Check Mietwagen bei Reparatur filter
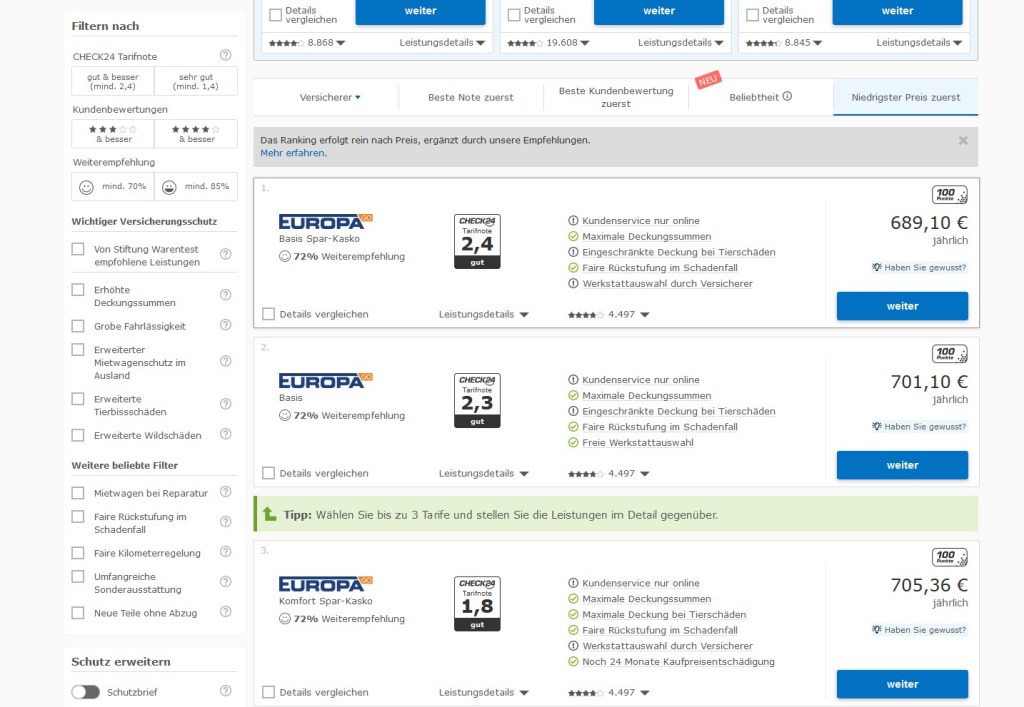1024x707 pixels. click(78, 493)
